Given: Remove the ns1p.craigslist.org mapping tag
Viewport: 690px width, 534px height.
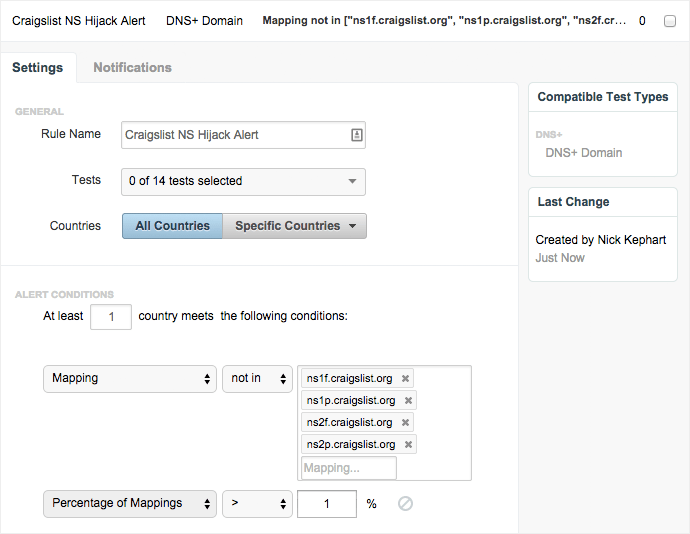Looking at the screenshot, I should (x=407, y=401).
